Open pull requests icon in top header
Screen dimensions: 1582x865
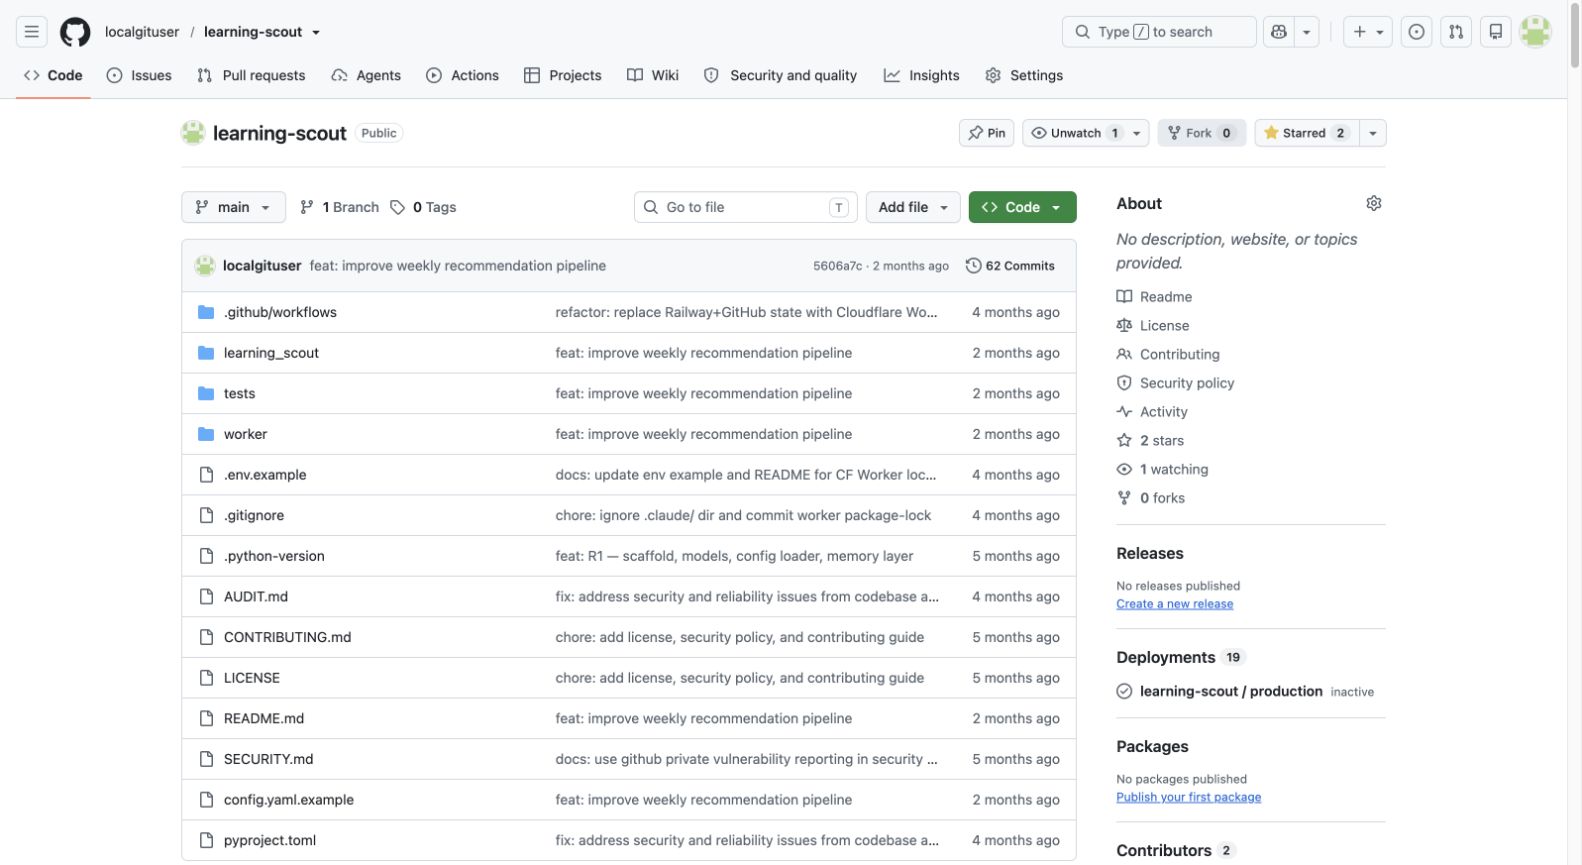(1456, 32)
